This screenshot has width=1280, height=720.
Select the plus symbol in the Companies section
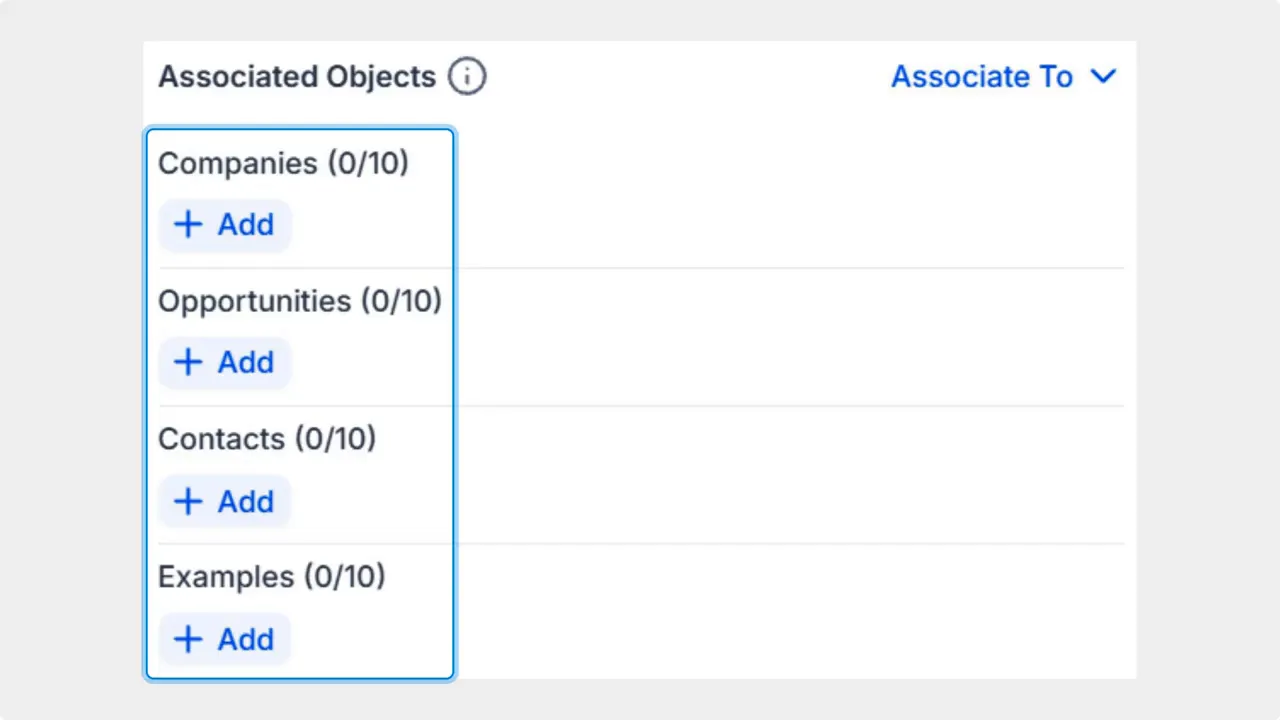(188, 225)
